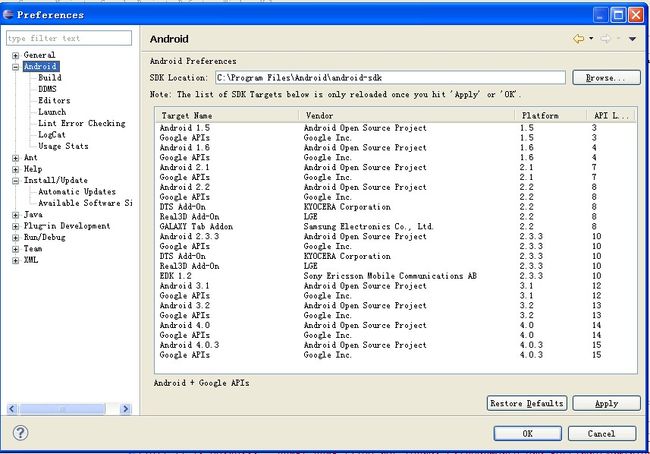
Task: Select the Java tree item label
Action: [33, 214]
